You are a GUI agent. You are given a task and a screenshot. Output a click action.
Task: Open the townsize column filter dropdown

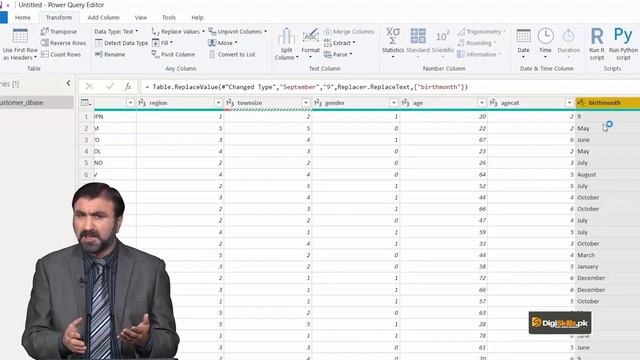(306, 103)
